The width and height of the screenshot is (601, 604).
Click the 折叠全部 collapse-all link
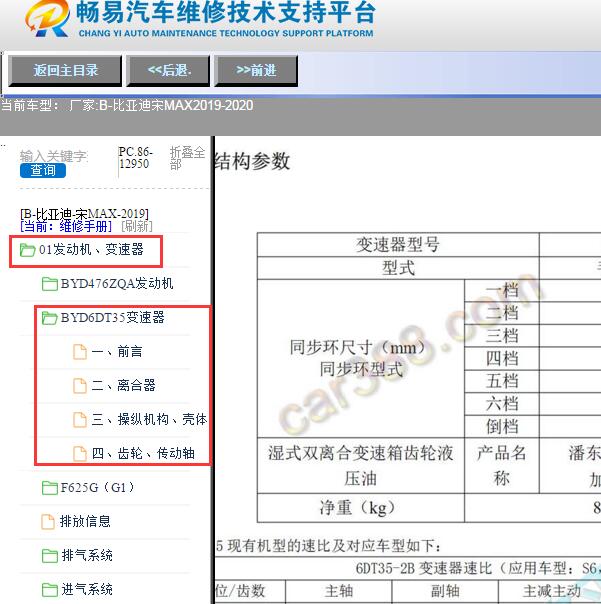(x=187, y=158)
